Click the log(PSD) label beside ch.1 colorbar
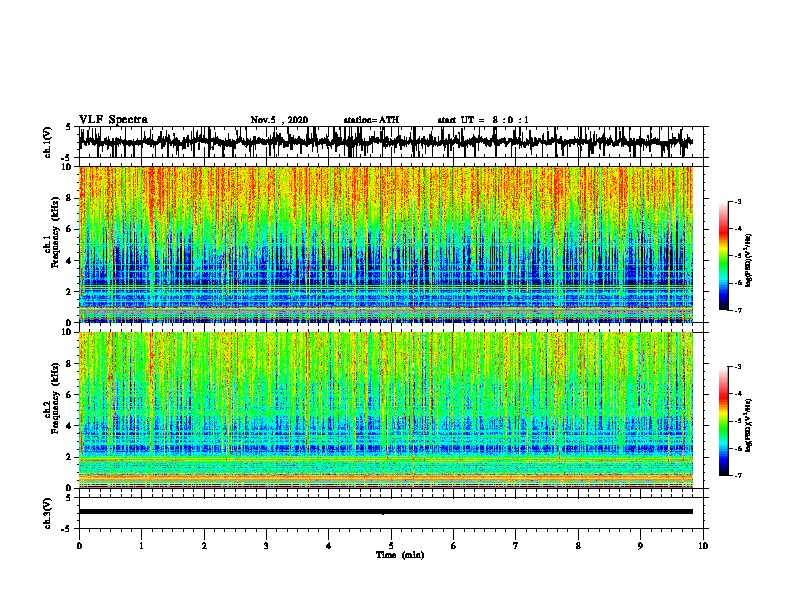Image resolution: width=792 pixels, height=612 pixels. 748,260
